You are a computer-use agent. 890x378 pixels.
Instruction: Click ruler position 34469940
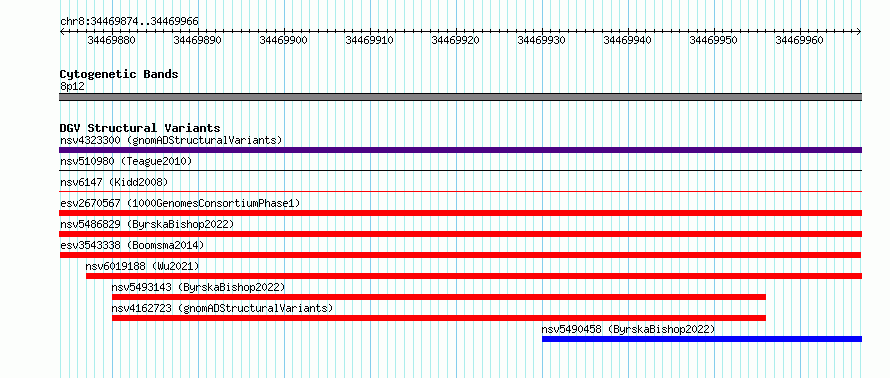[628, 40]
